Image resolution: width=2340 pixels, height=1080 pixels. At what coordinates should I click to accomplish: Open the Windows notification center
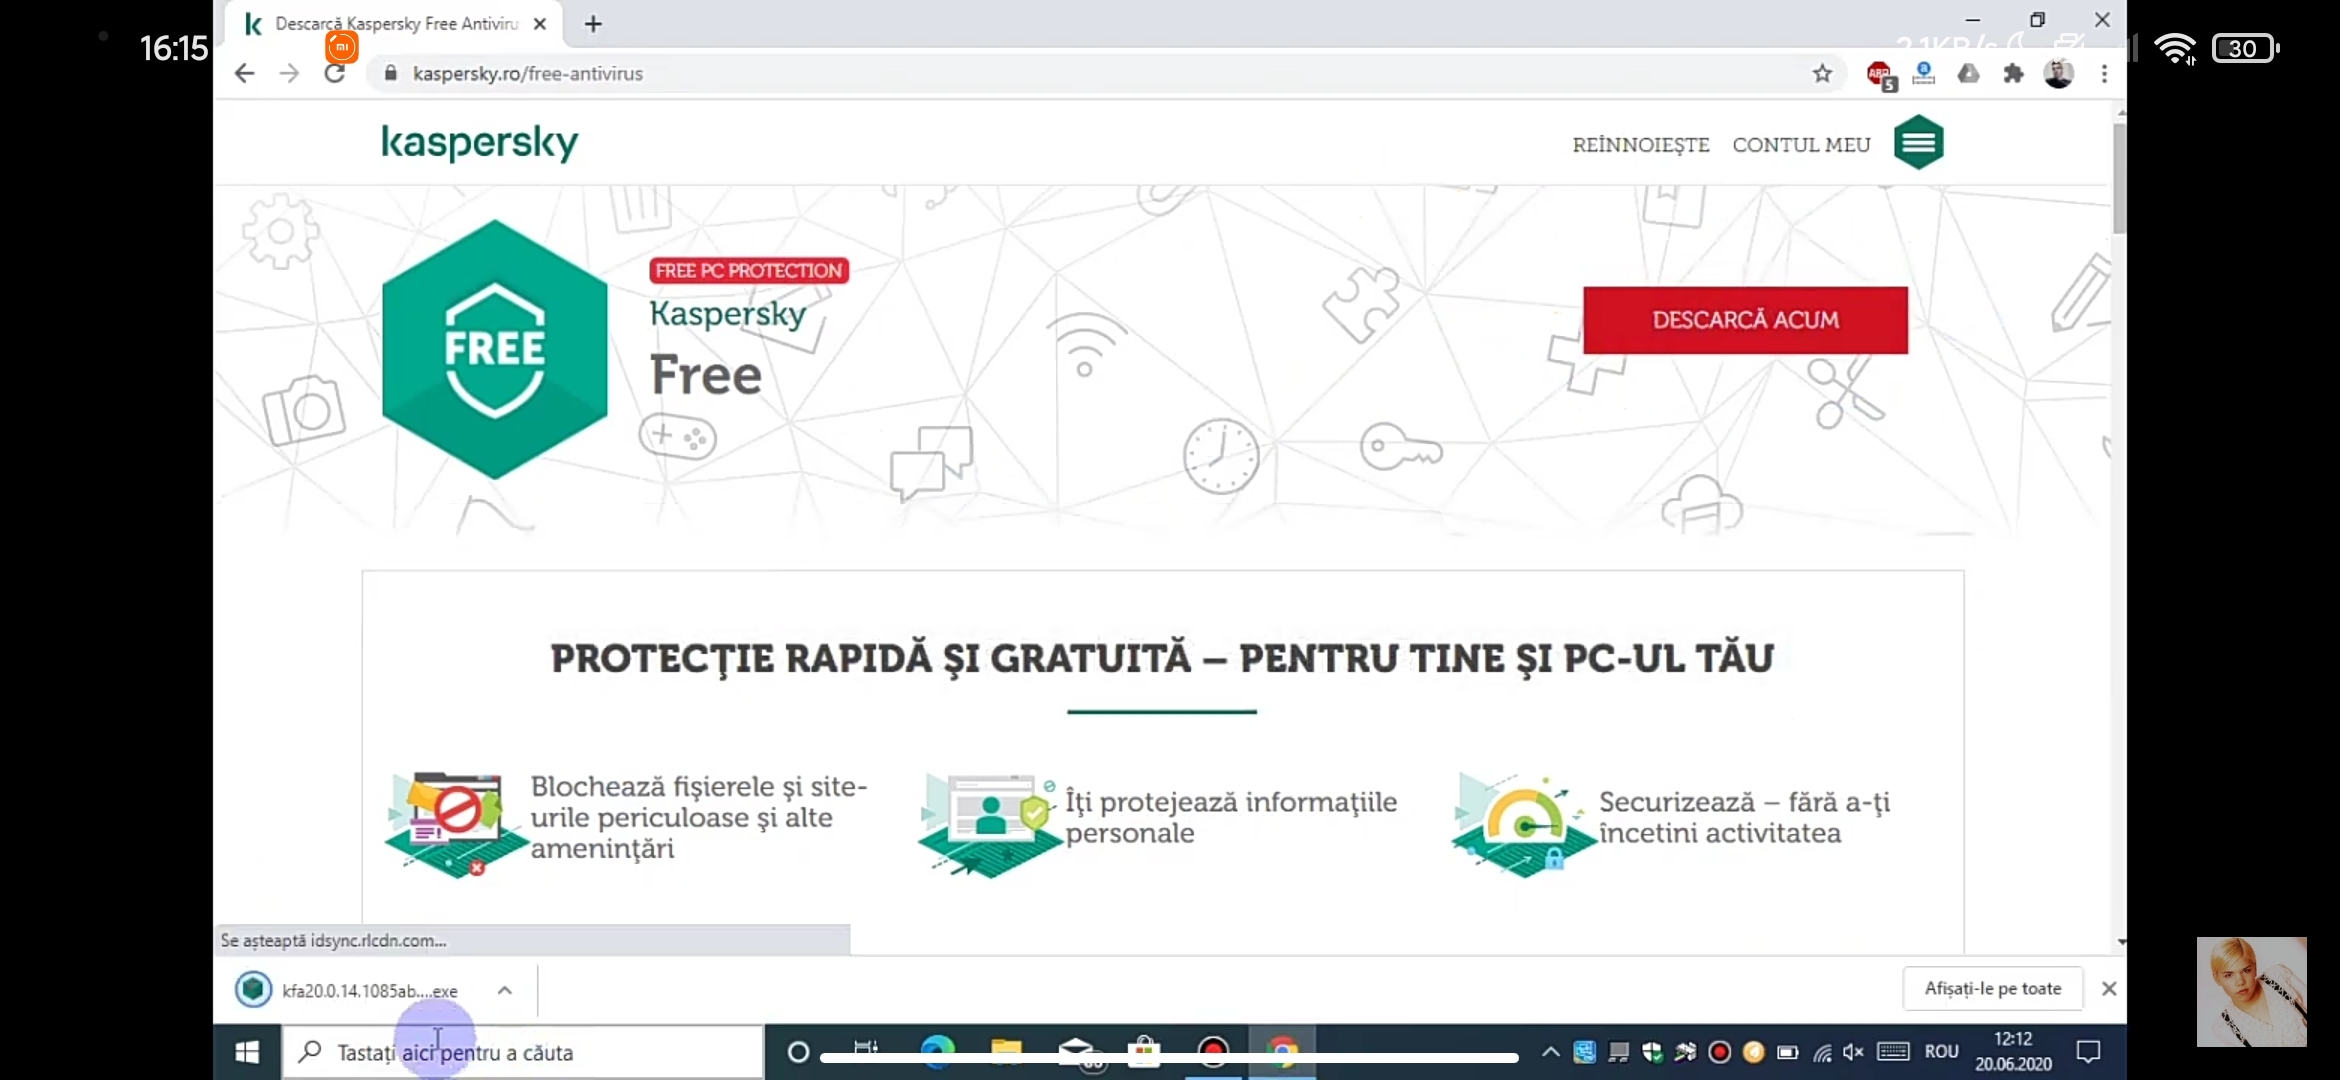[2089, 1052]
